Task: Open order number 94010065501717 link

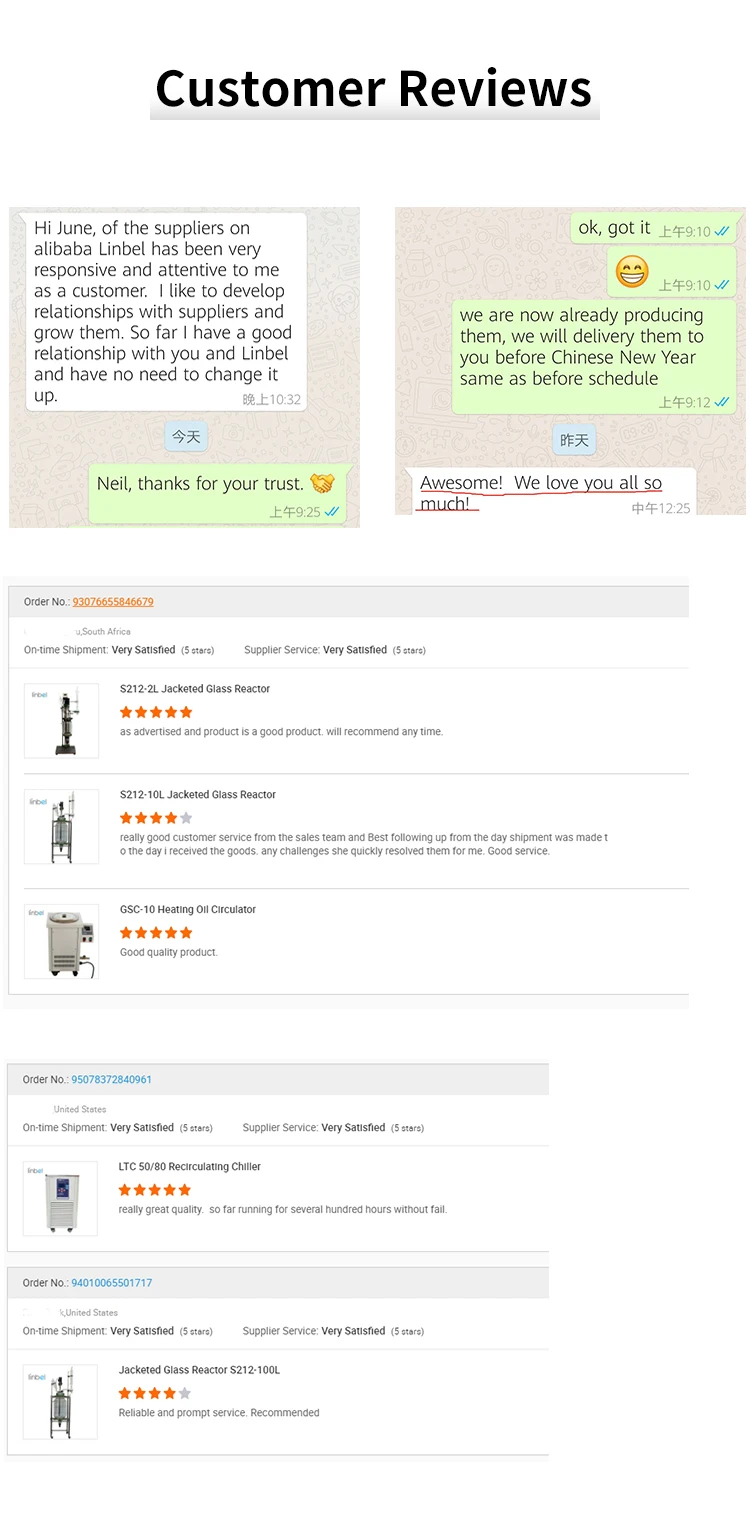Action: 111,1283
